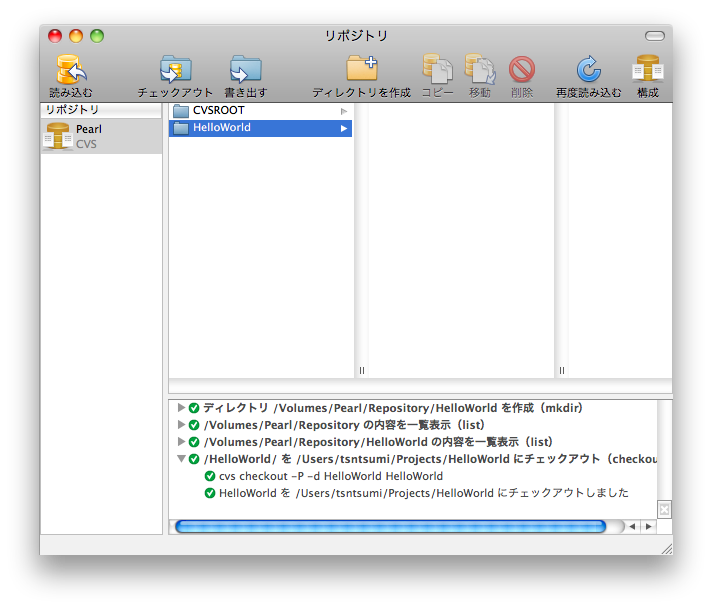The width and height of the screenshot is (713, 610).
Task: Select the '/HelloWorld/ を ... にチェックアウト' log line
Action: tap(430, 459)
